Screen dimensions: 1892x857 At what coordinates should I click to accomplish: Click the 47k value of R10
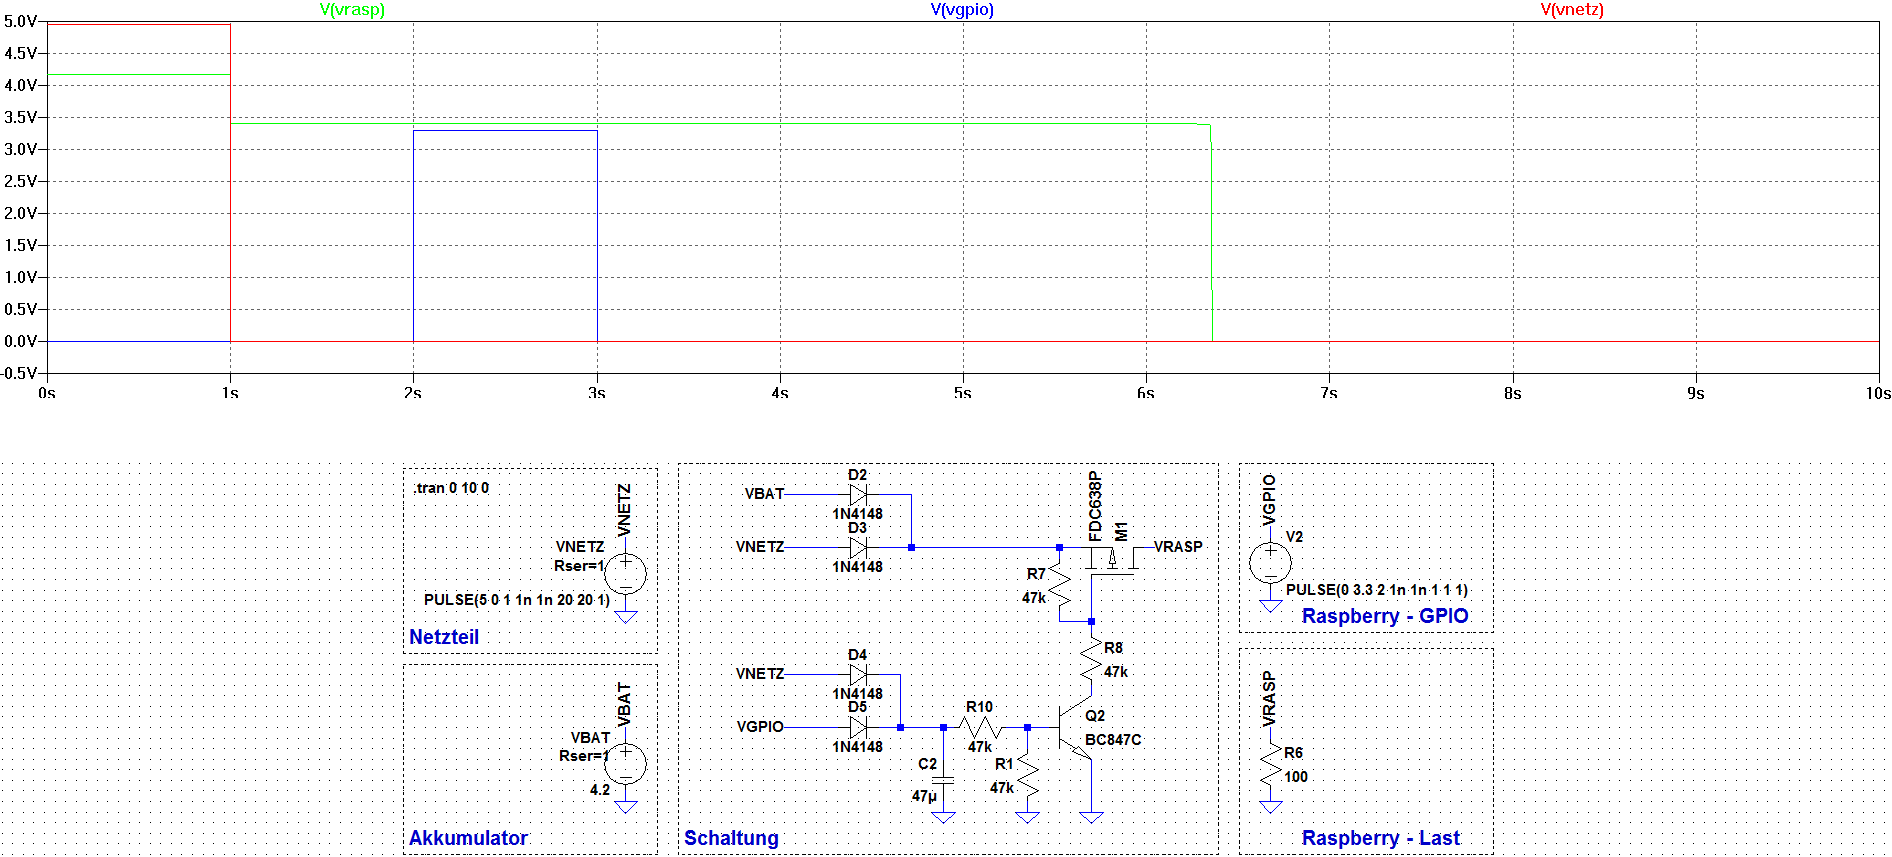(980, 747)
